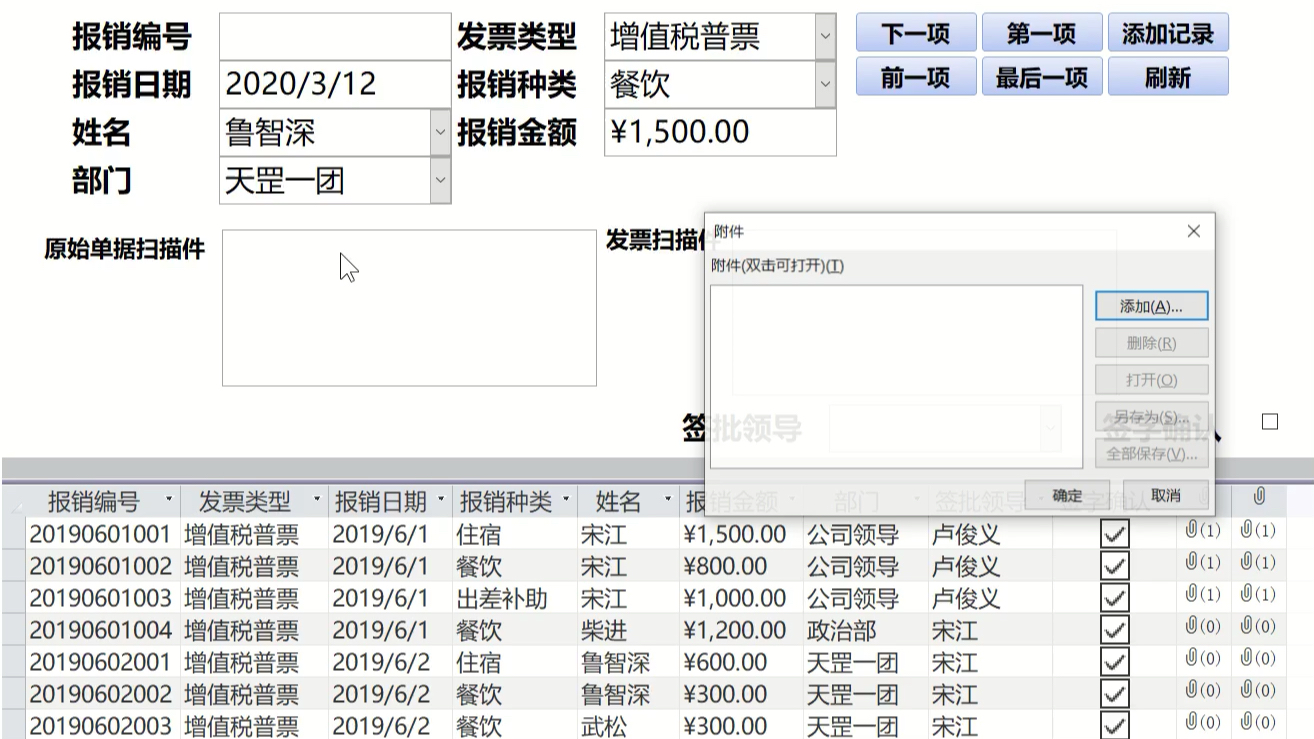Screen dimensions: 1314x739
Task: Click 添加(A)... in the attachments dialog
Action: [x=1152, y=307]
